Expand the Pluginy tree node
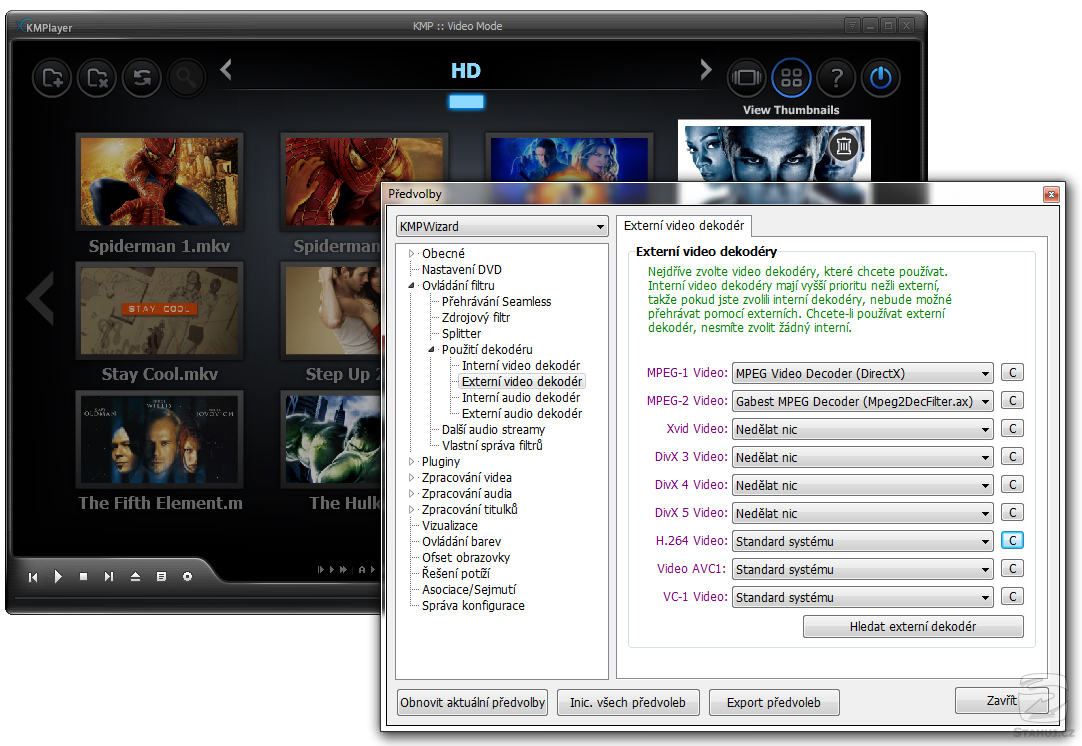The width and height of the screenshot is (1082, 746). point(411,461)
